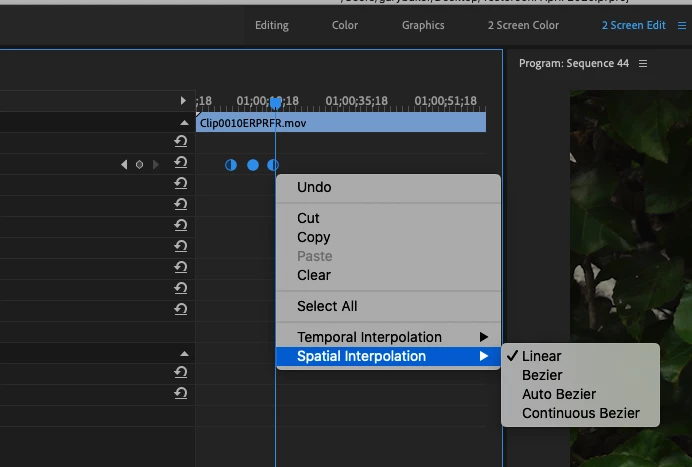Viewport: 692px width, 467px height.
Task: Click the 2 Screen Edit workspace tab
Action: pos(633,26)
